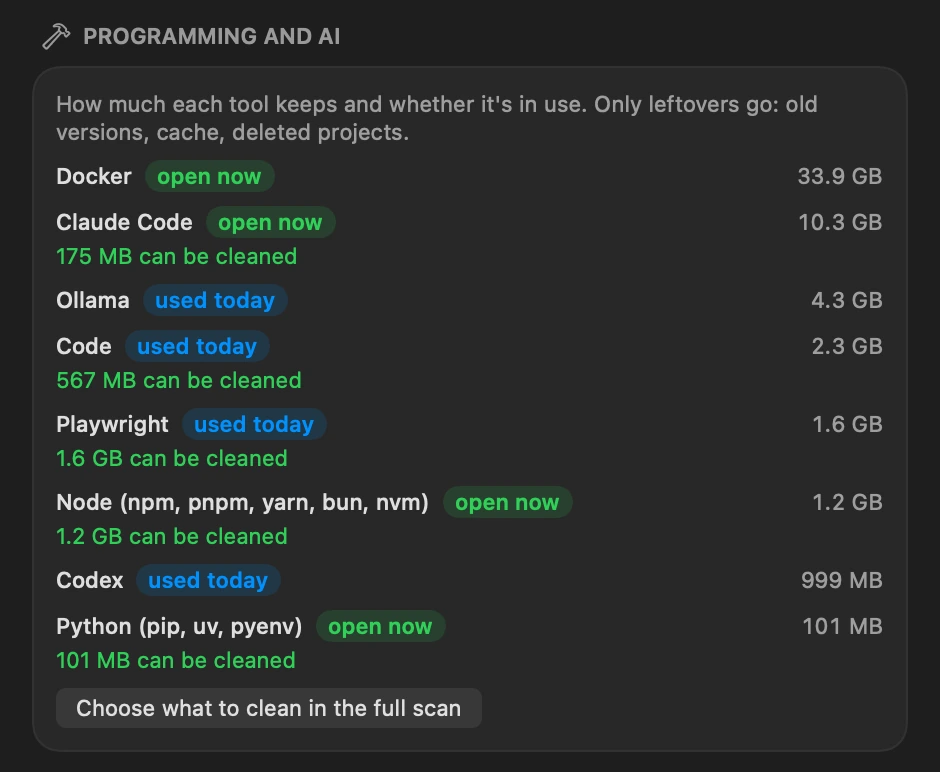Click the 'used today' badge beside Playwright
The width and height of the screenshot is (940, 772).
pos(254,424)
